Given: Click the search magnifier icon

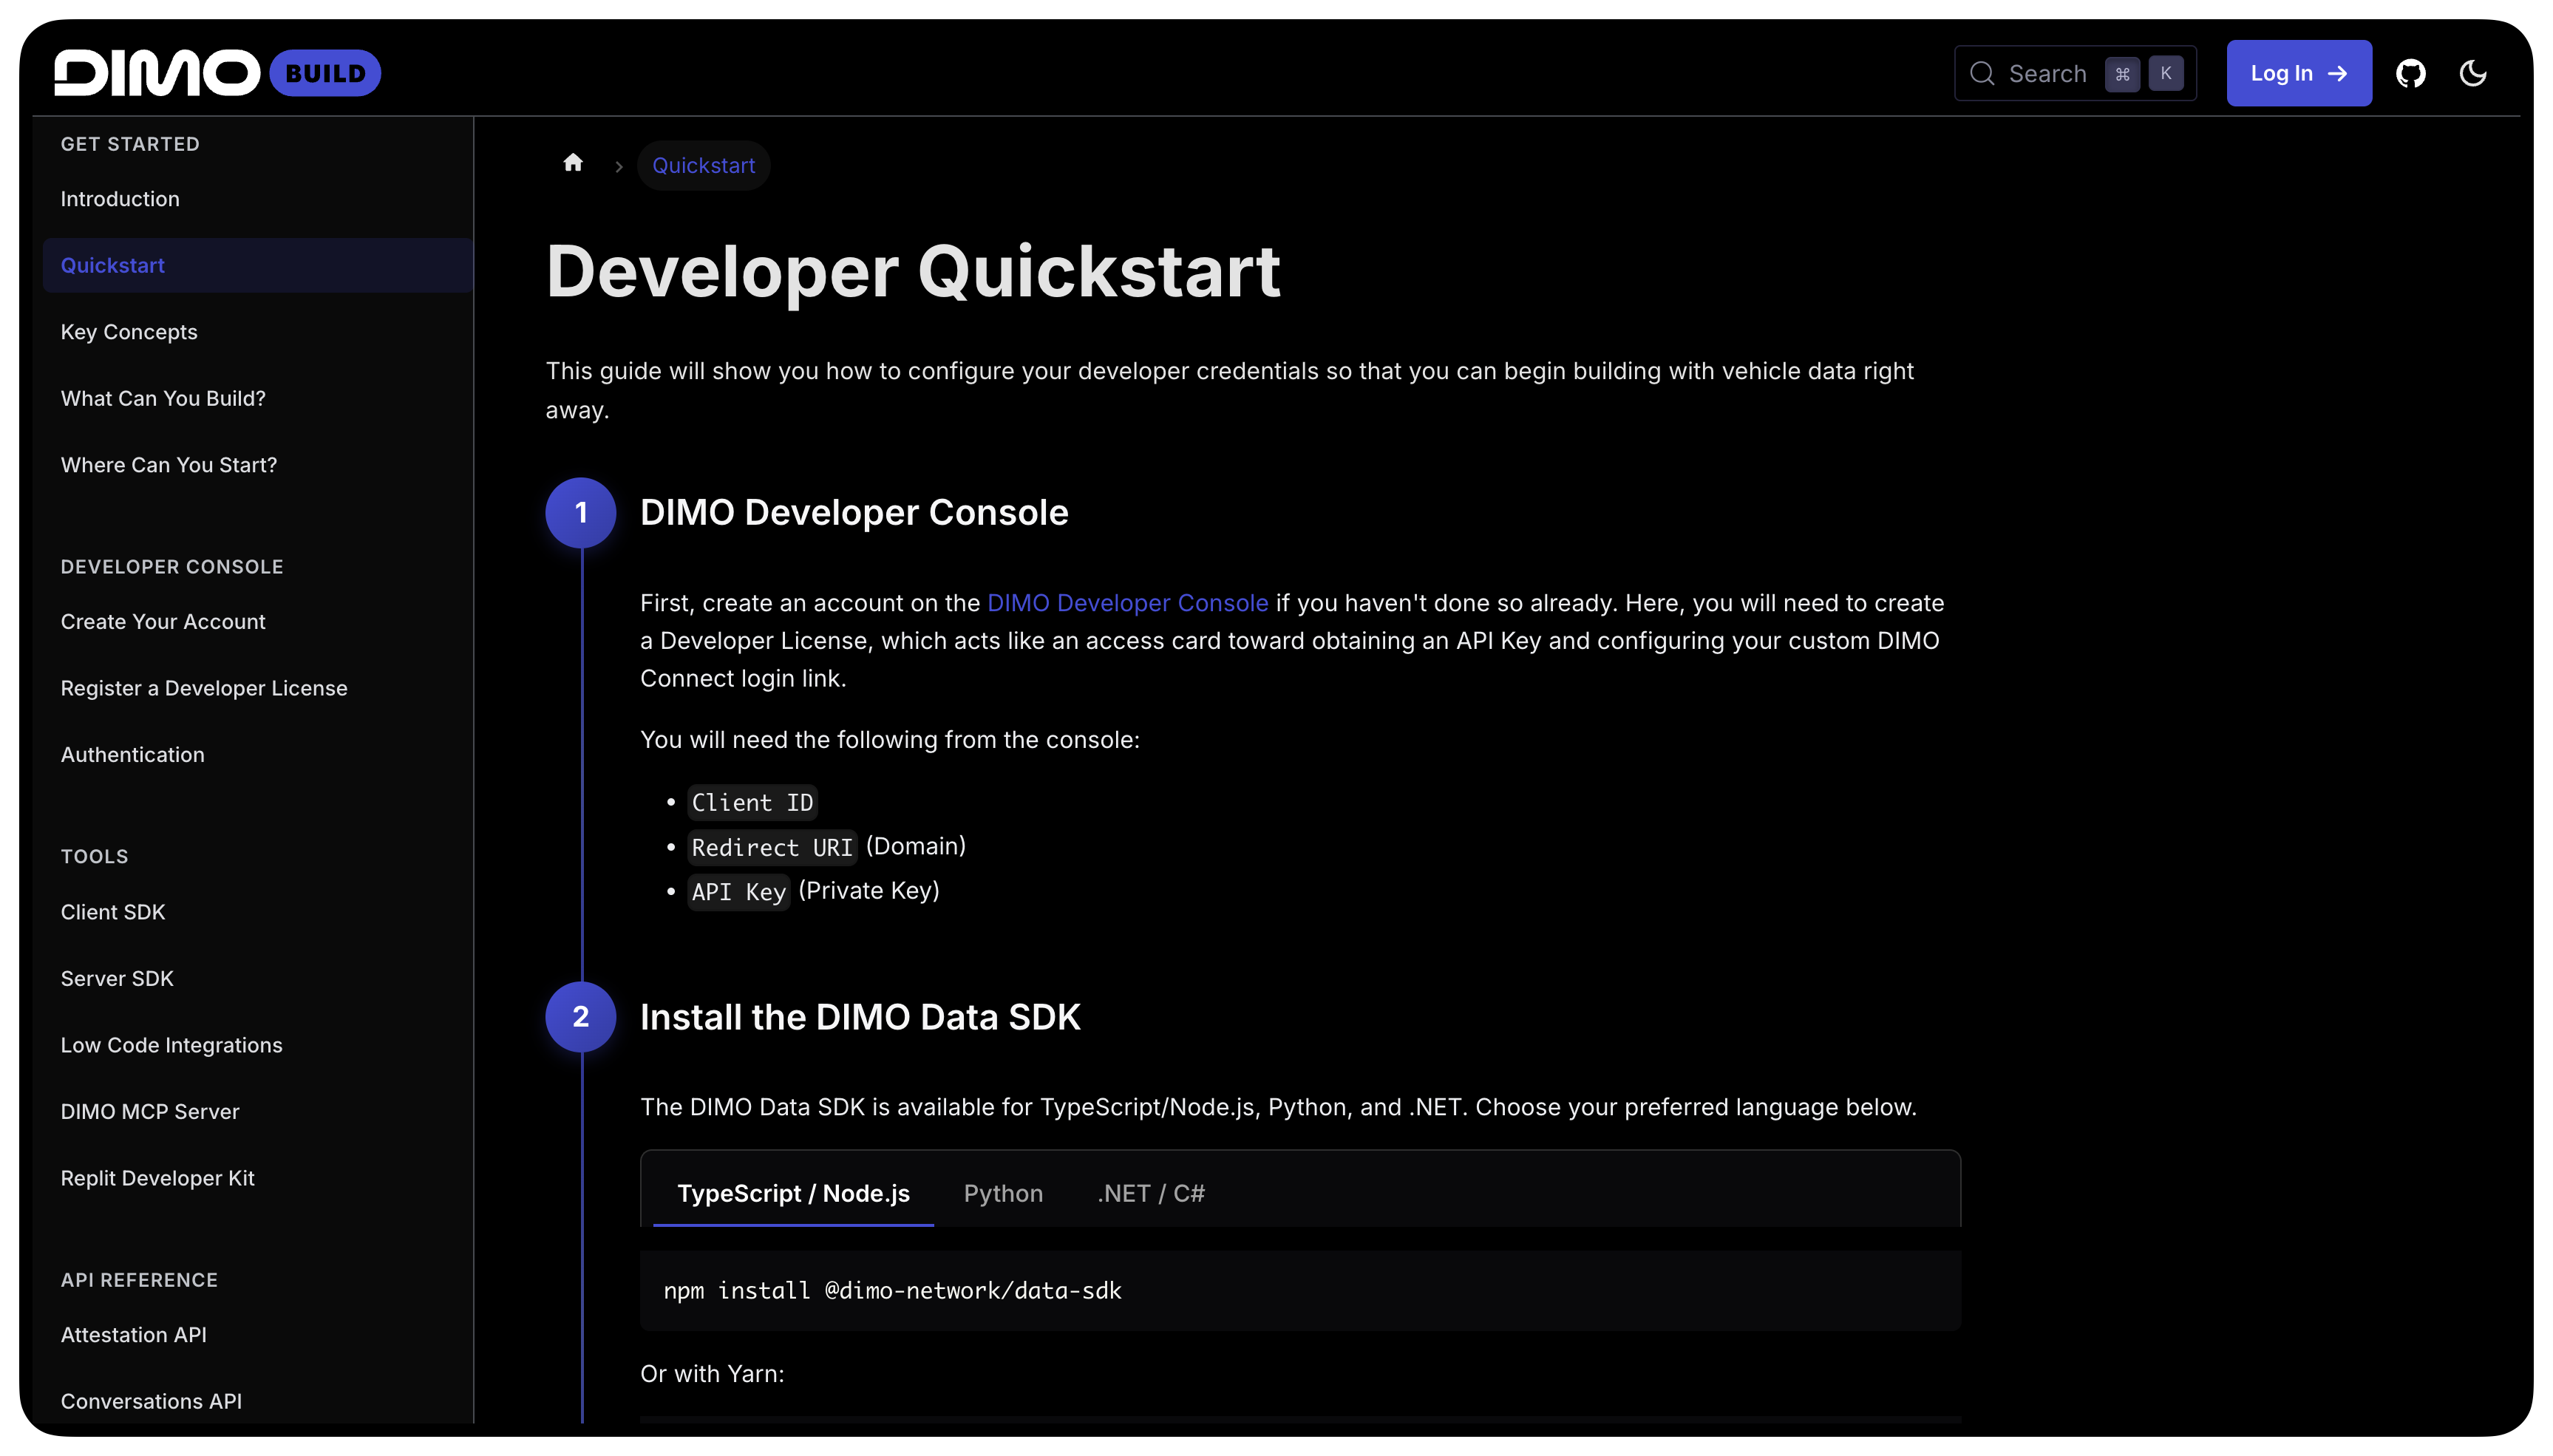Looking at the screenshot, I should (1982, 73).
